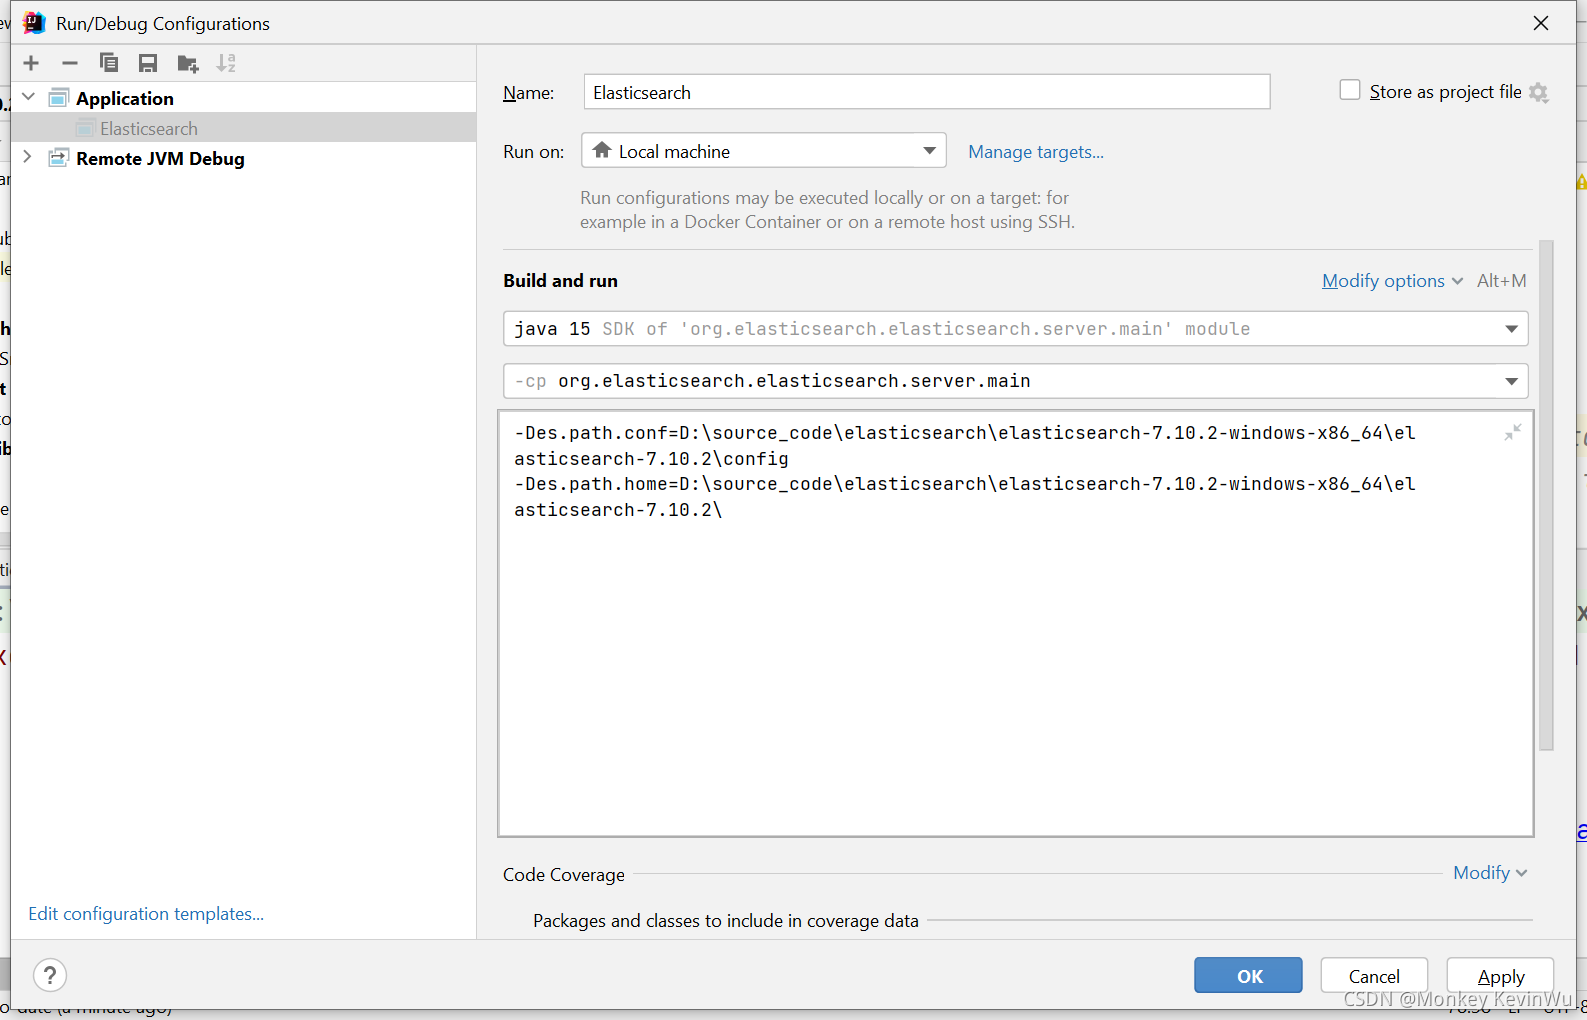Screen dimensions: 1587x1020
Task: Select the Remote JVM Debug category label
Action: (x=160, y=158)
